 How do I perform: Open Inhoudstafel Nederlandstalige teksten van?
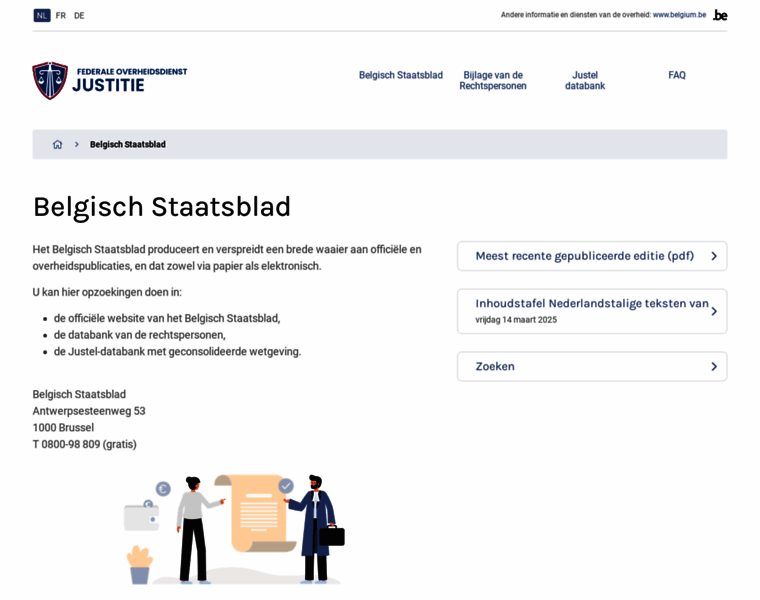coord(592,311)
